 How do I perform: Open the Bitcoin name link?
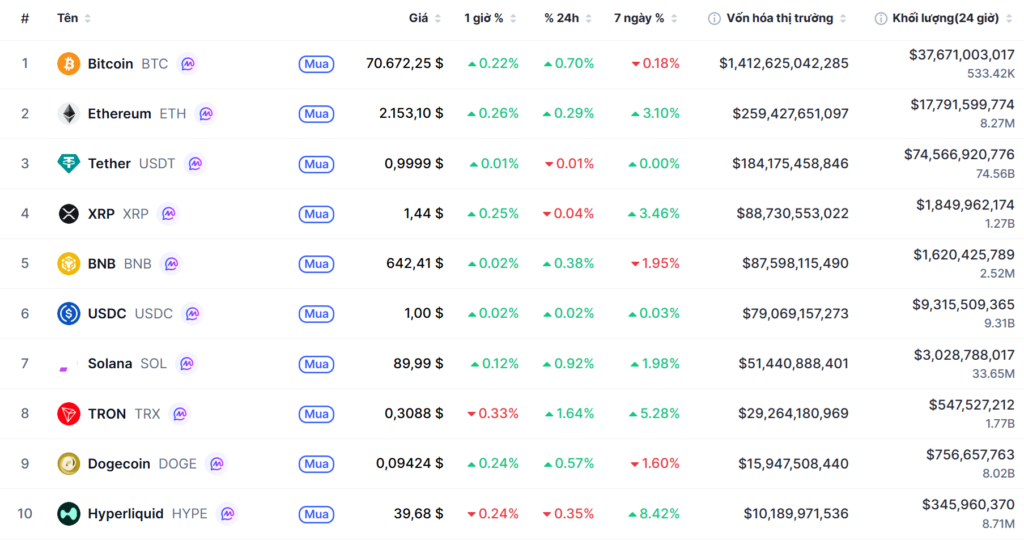click(110, 63)
